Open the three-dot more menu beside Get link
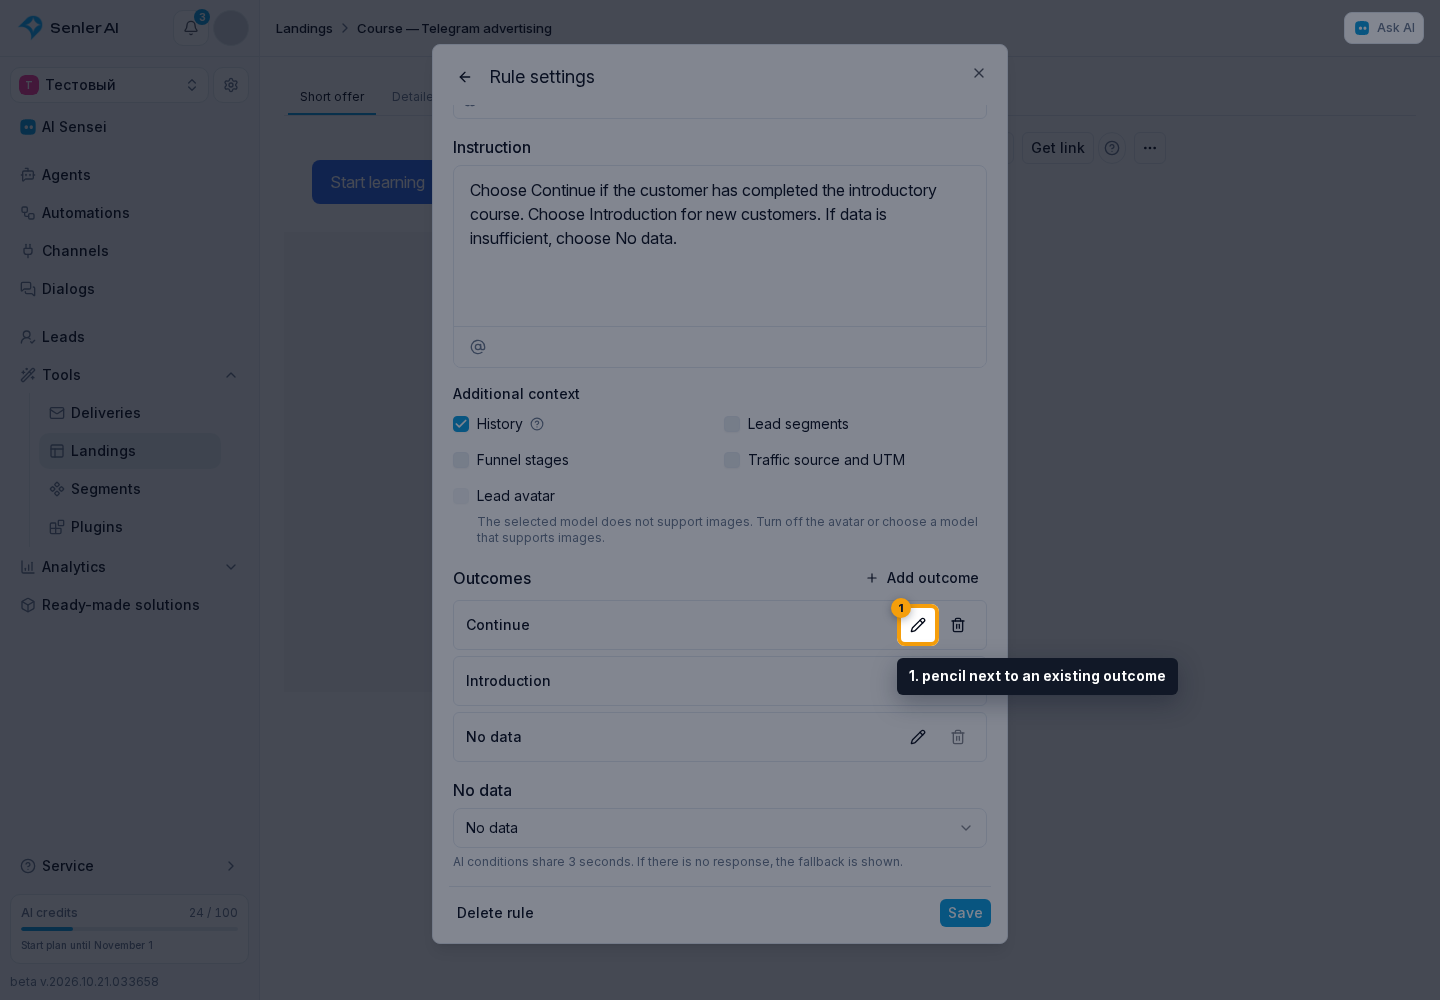Screen dimensions: 1440x1000 (x=1150, y=148)
